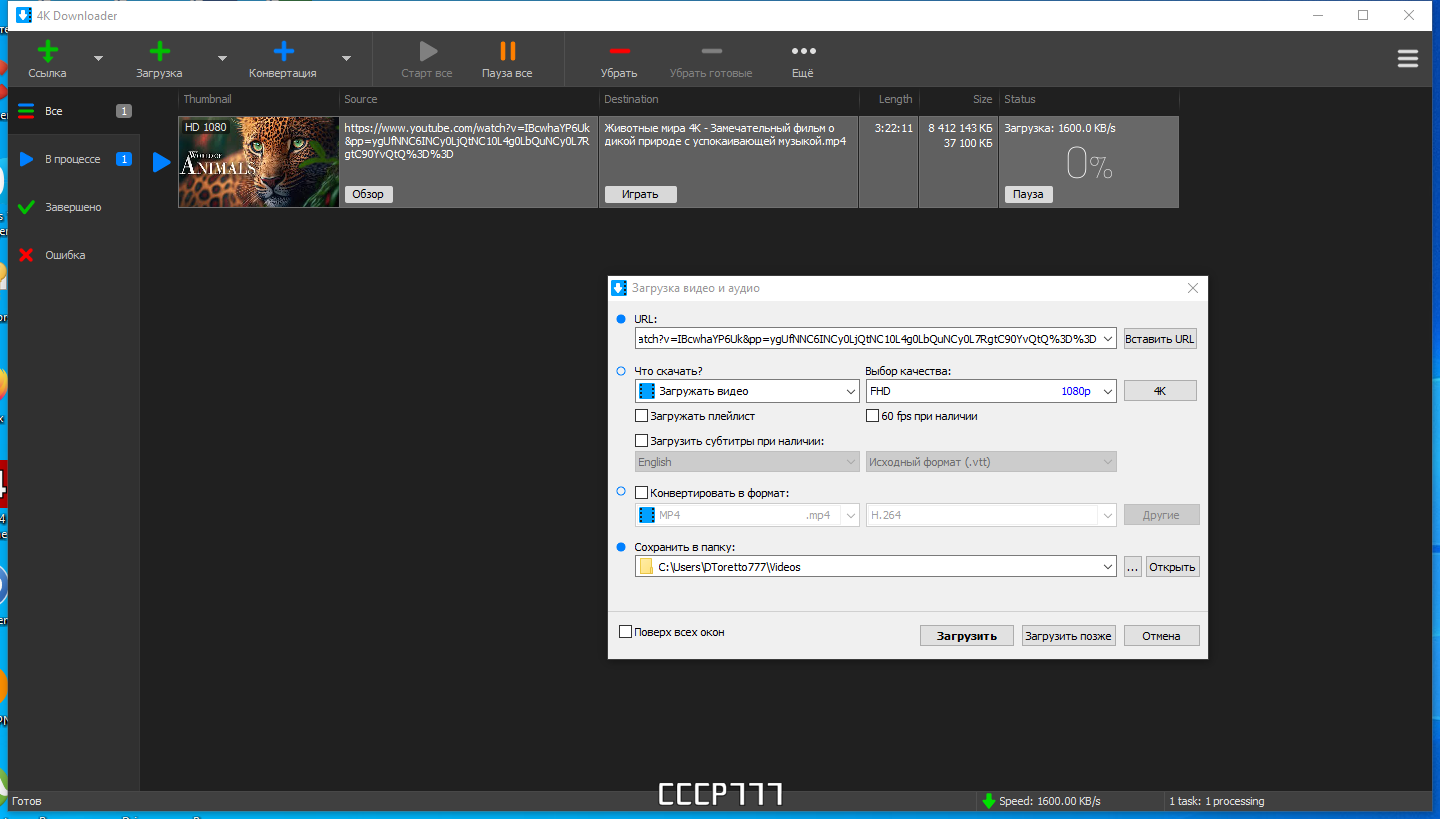Click the green Загрузка plus icon
1440x819 pixels.
click(x=159, y=51)
